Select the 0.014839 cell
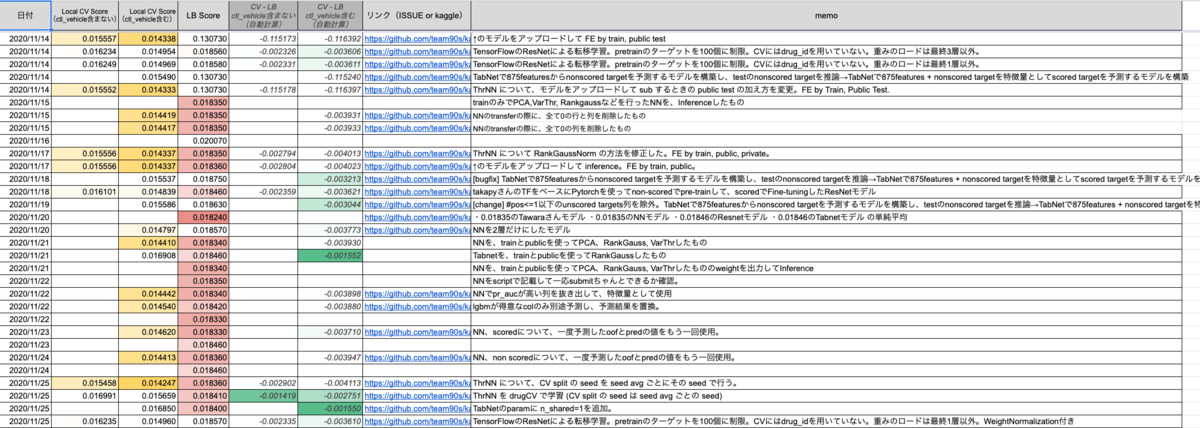The height and width of the screenshot is (428, 1200). coord(146,190)
